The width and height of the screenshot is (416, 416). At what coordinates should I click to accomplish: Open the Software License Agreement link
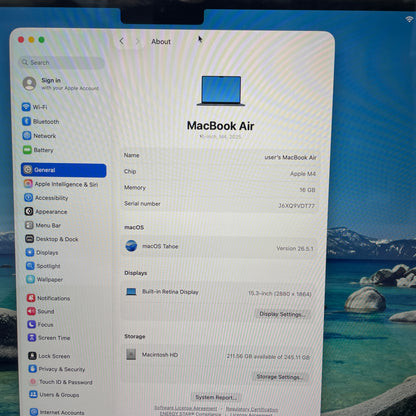click(x=185, y=408)
